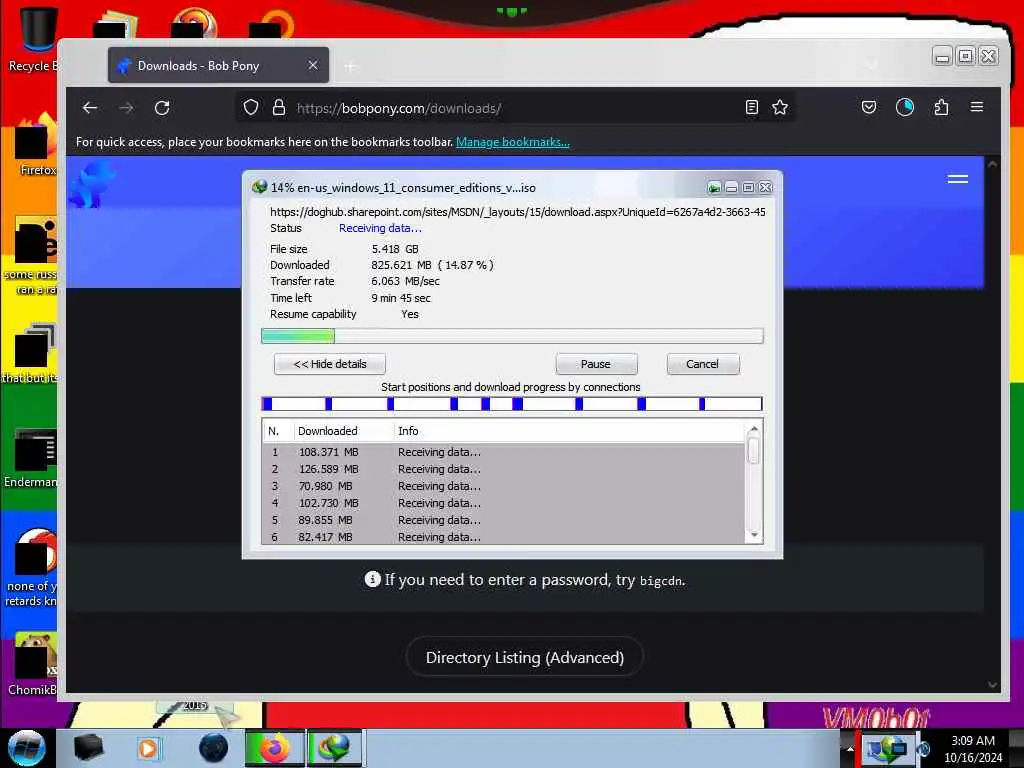Click the page scrollbar down arrow

pos(992,684)
